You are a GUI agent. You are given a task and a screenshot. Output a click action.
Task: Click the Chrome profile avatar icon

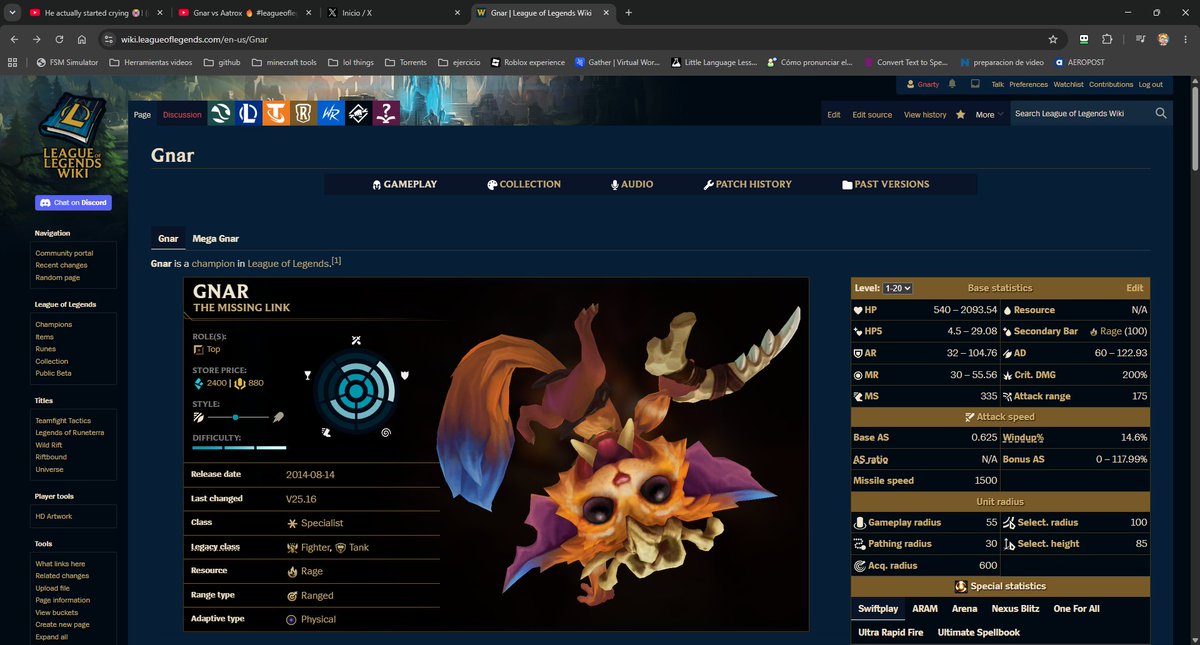1163,39
